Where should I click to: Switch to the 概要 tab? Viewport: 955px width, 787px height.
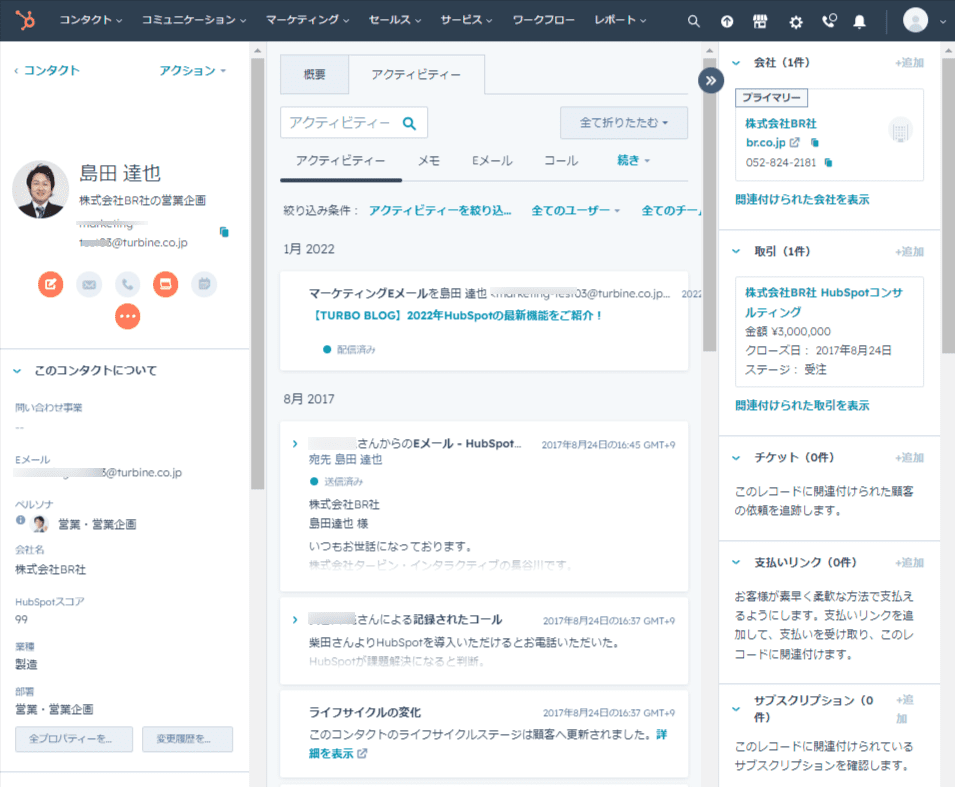click(314, 74)
